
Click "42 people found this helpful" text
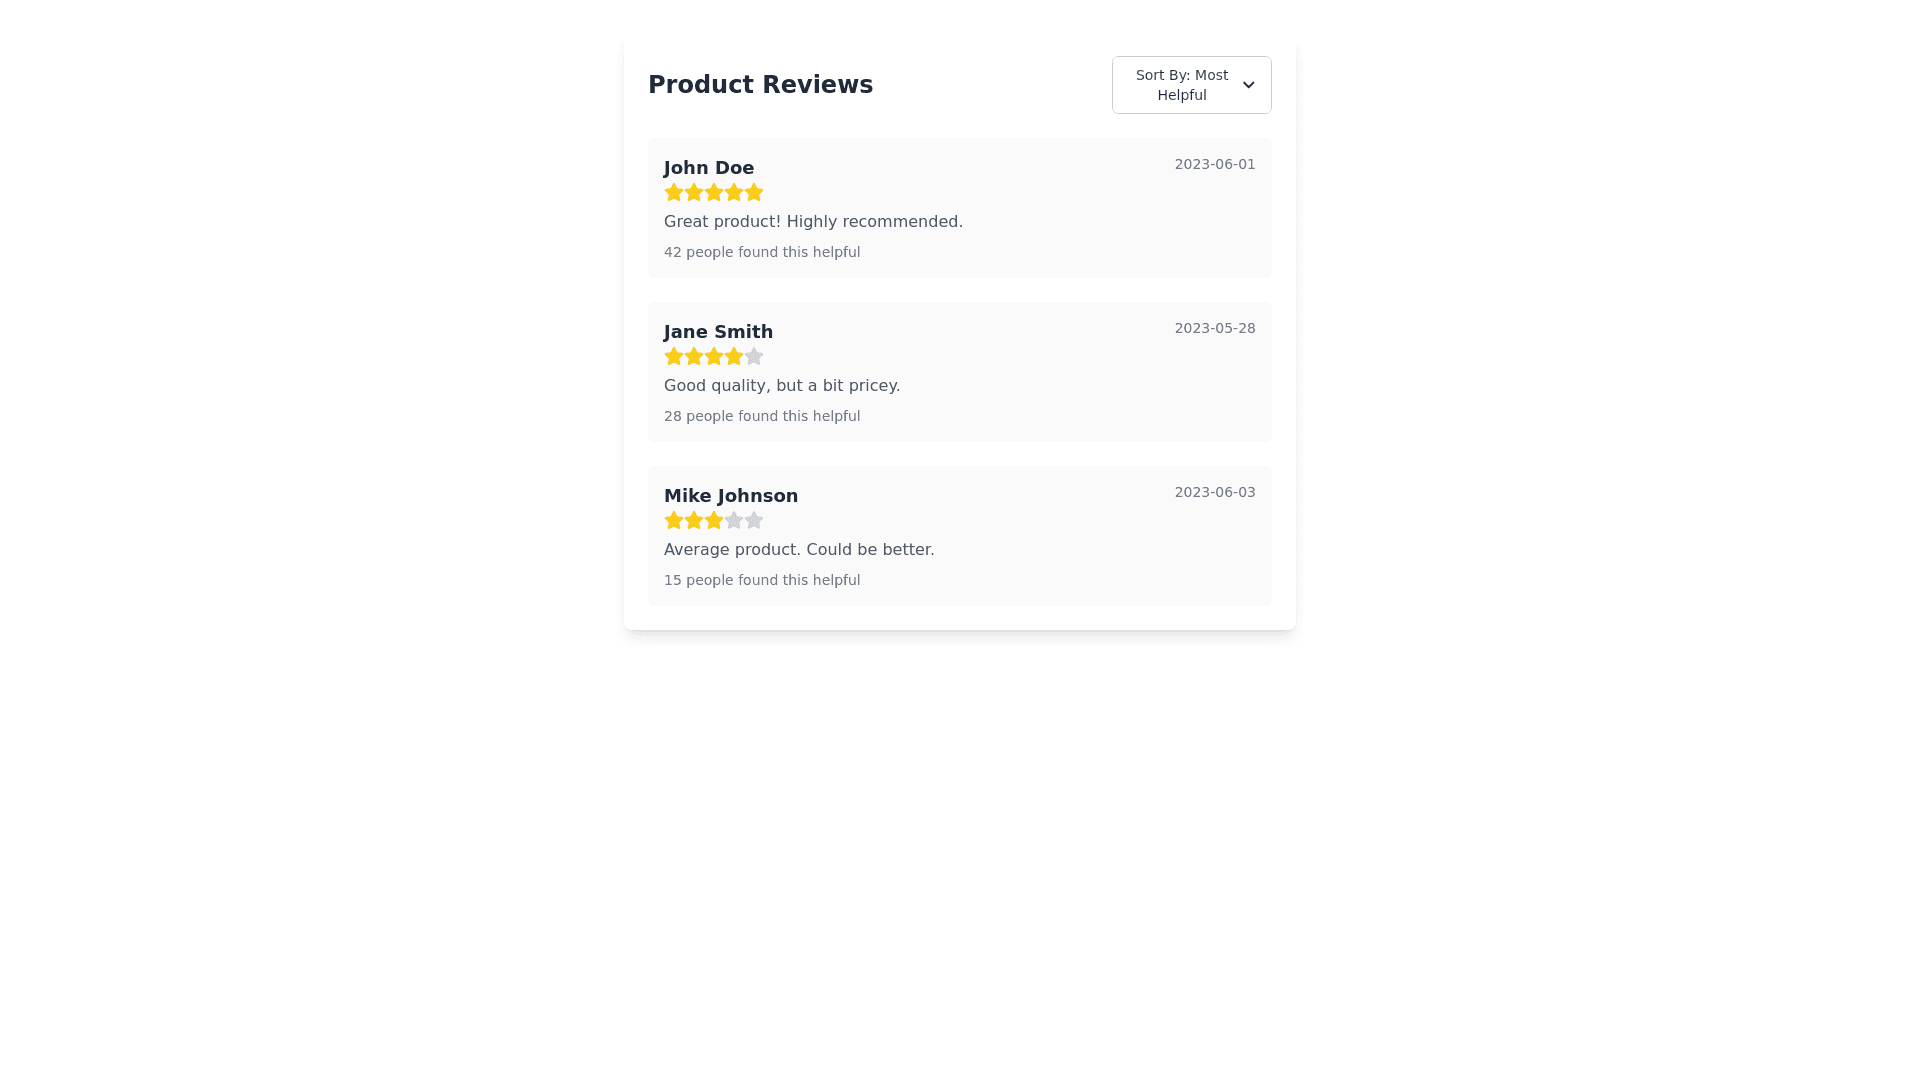coord(762,252)
